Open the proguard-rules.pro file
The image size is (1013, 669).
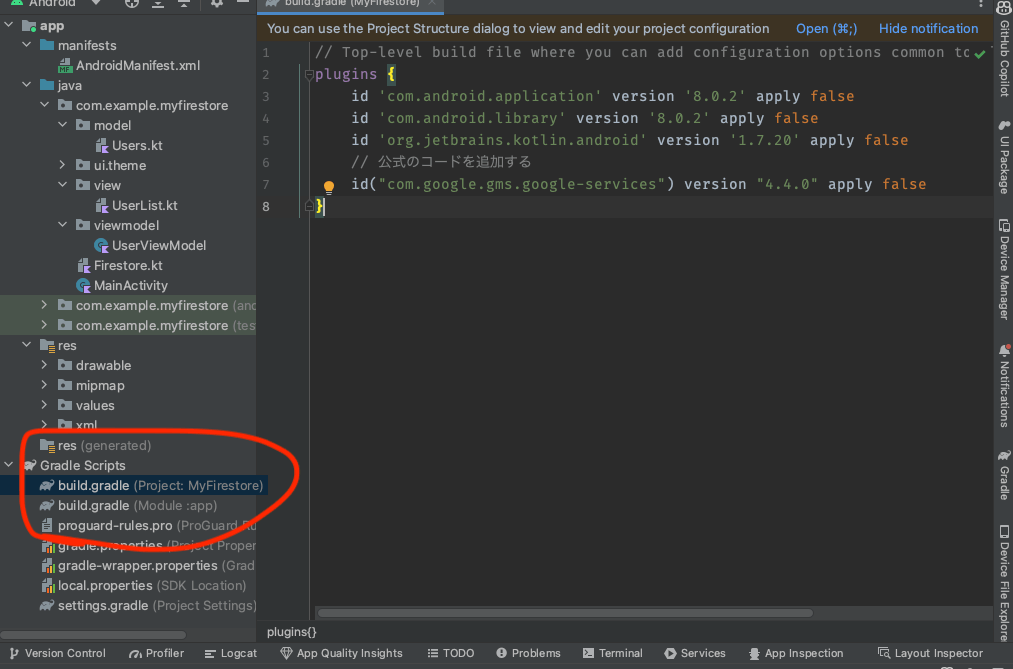point(148,526)
